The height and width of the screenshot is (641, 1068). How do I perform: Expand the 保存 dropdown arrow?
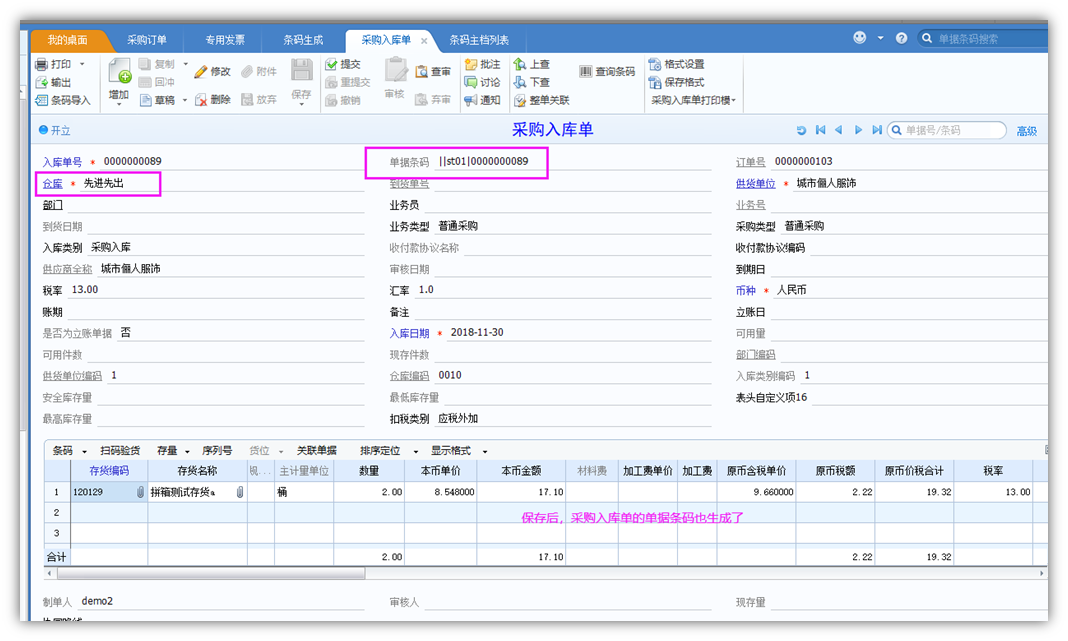point(301,105)
